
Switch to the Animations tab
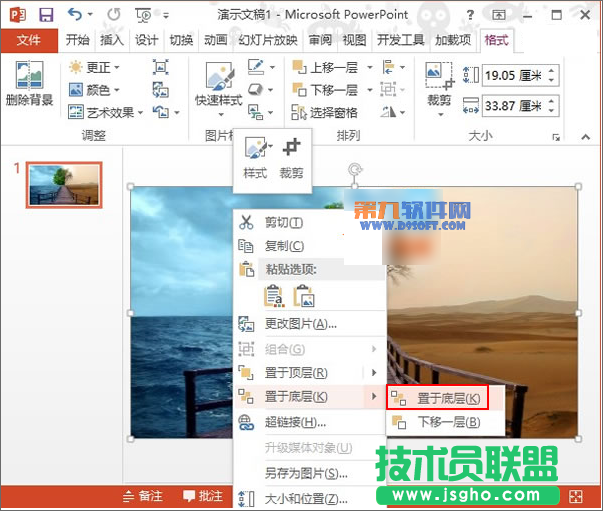tap(215, 40)
